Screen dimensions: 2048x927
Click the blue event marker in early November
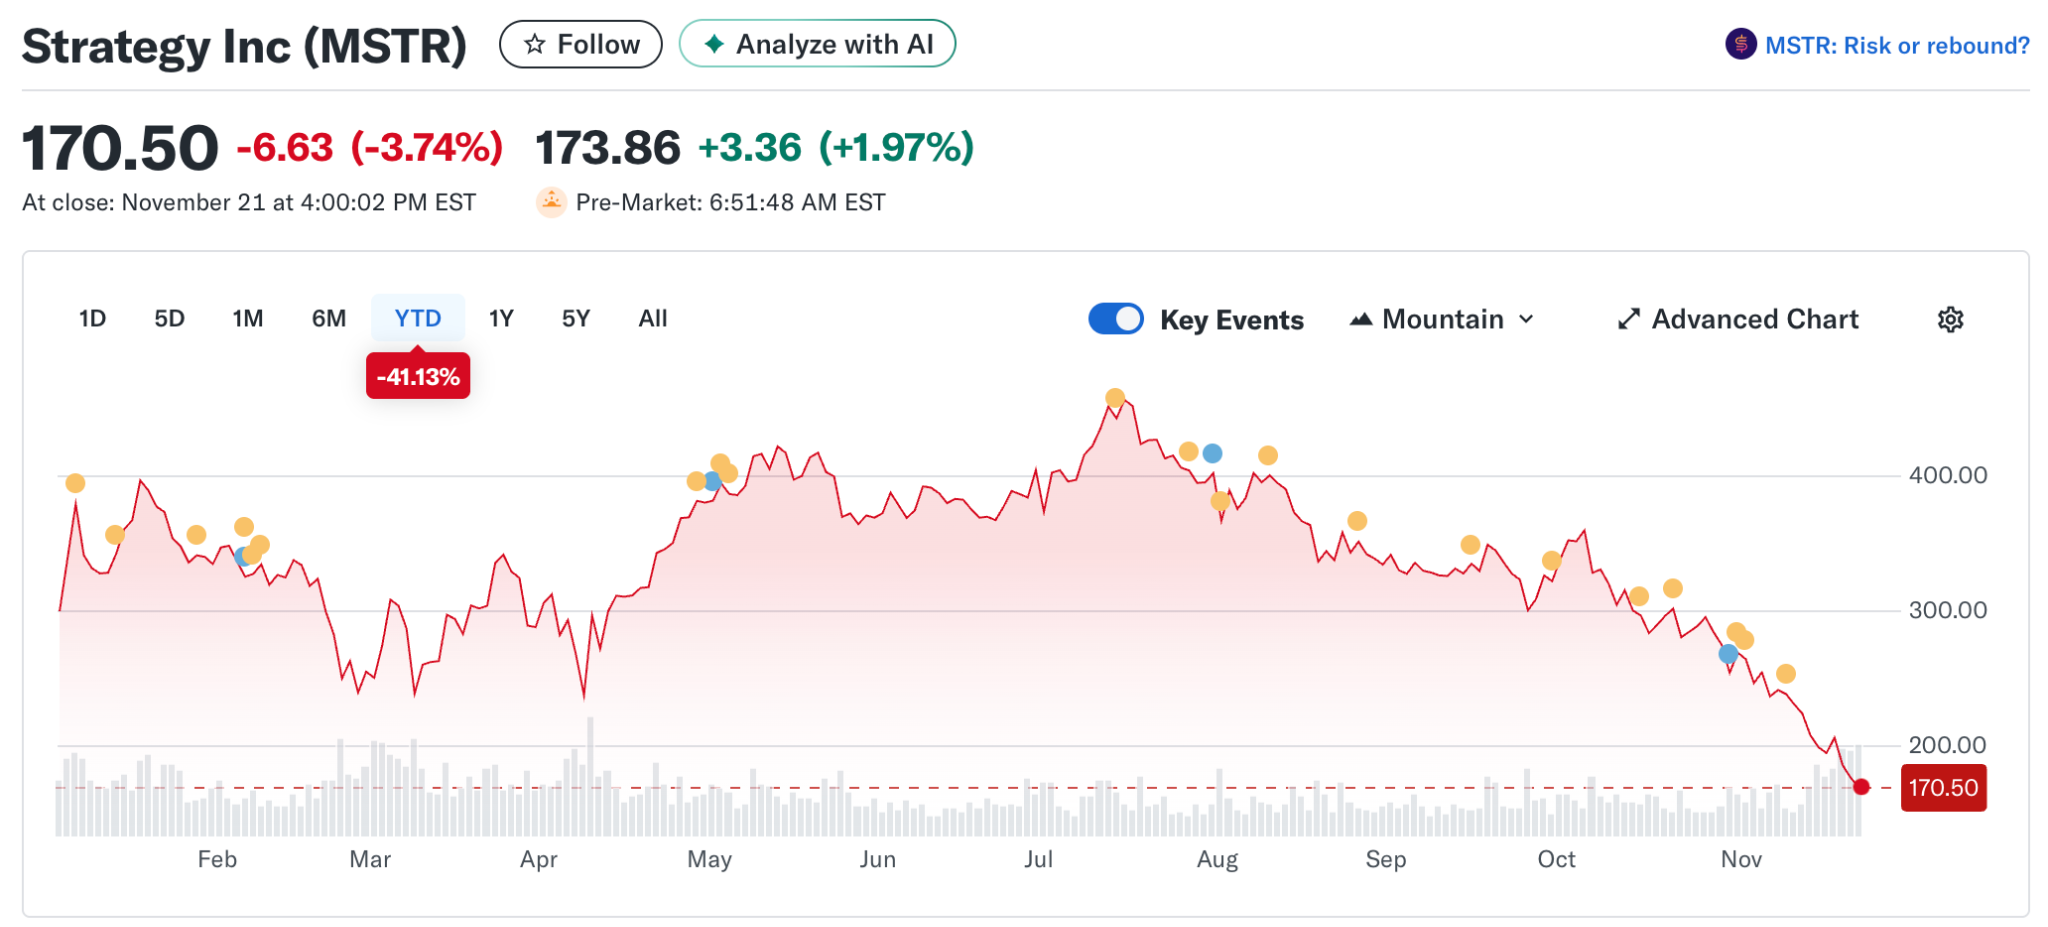(1726, 652)
